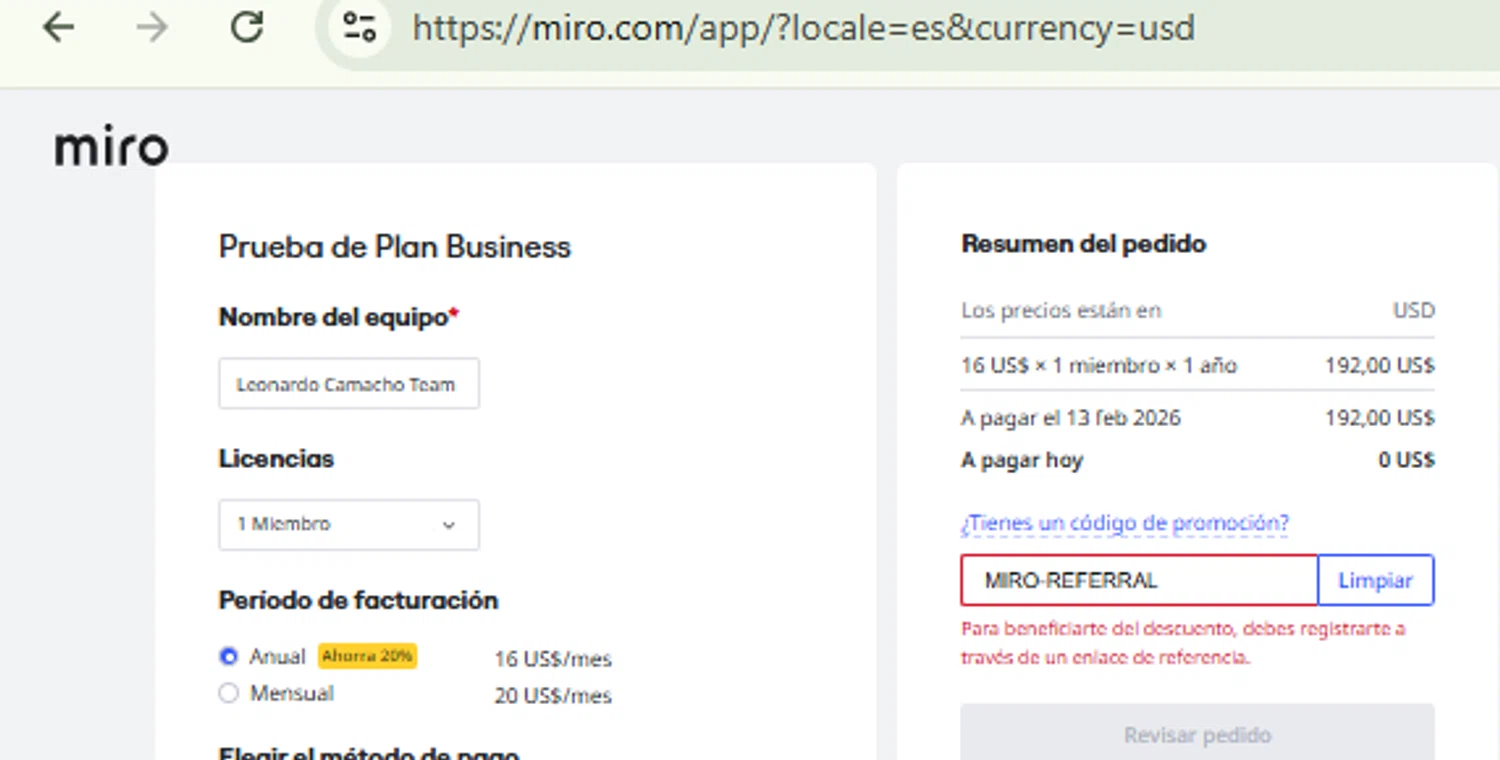Click the Ahorra 20% badge

click(x=367, y=656)
